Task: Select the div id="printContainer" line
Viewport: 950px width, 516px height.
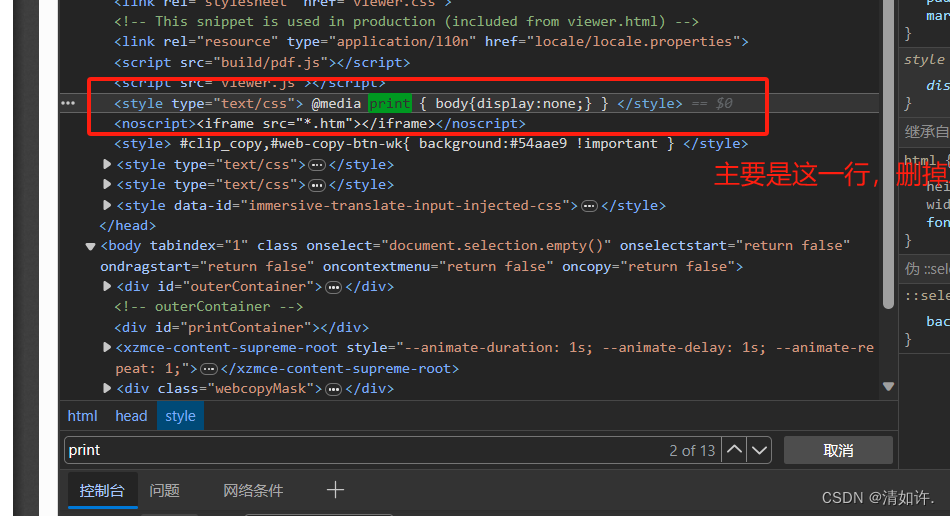Action: [242, 327]
